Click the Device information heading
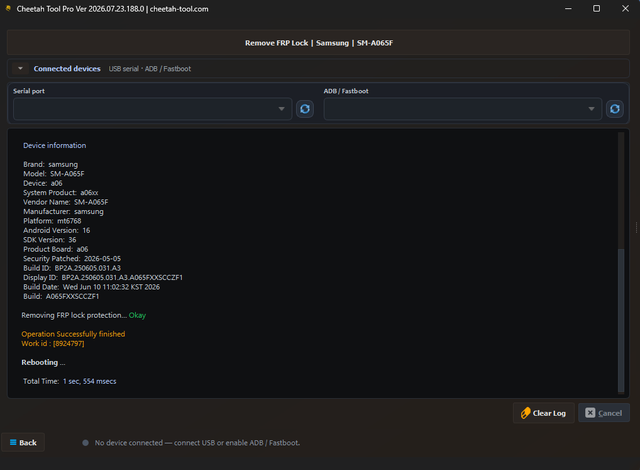 coord(55,145)
